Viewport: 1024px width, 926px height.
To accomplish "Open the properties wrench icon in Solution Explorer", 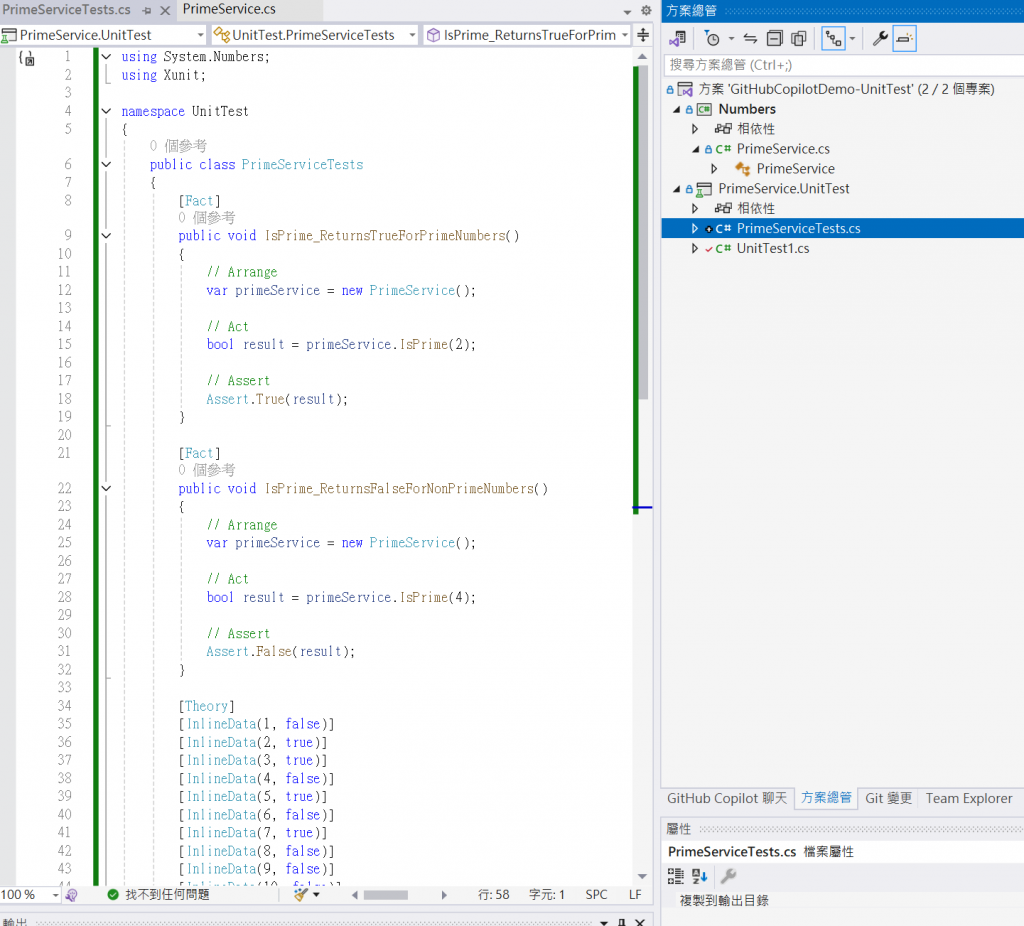I will (x=880, y=39).
